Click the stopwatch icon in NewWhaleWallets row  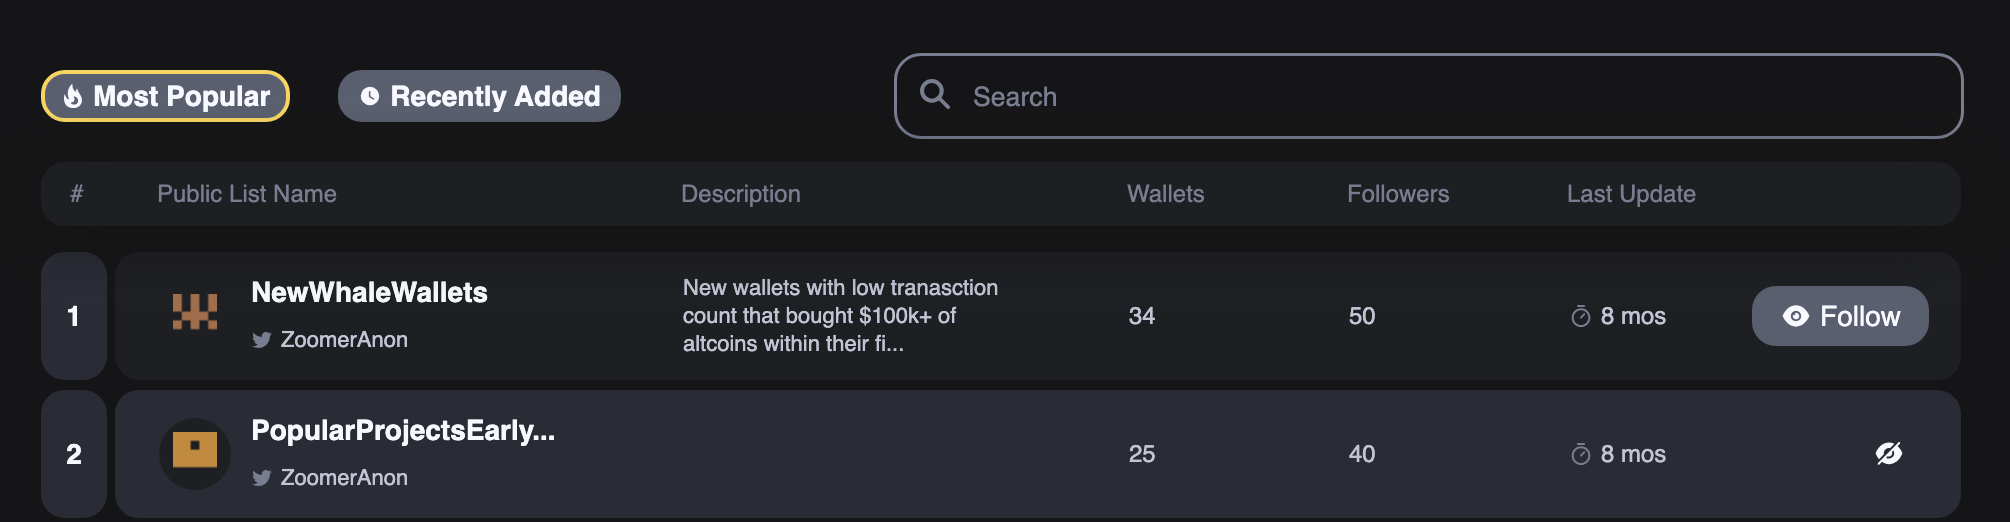coord(1581,316)
